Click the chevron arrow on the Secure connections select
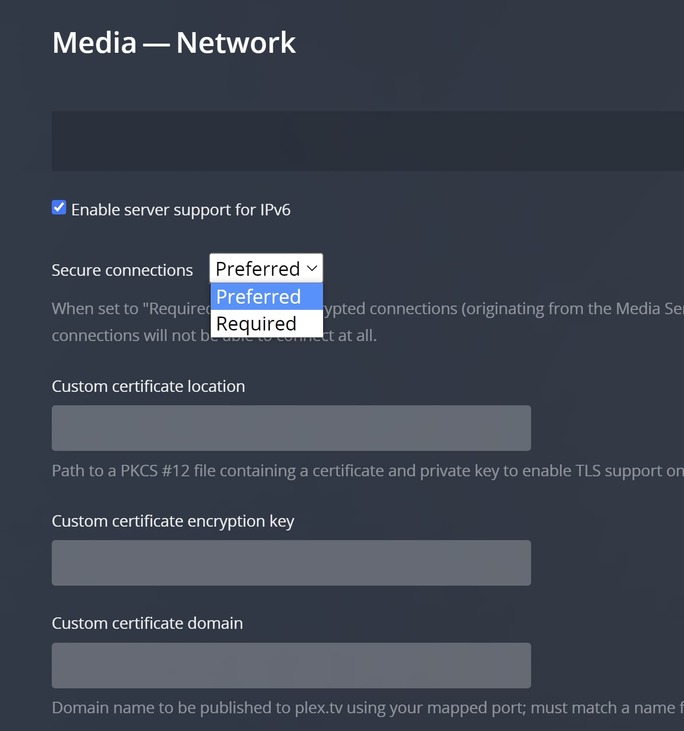This screenshot has width=684, height=731. point(312,268)
